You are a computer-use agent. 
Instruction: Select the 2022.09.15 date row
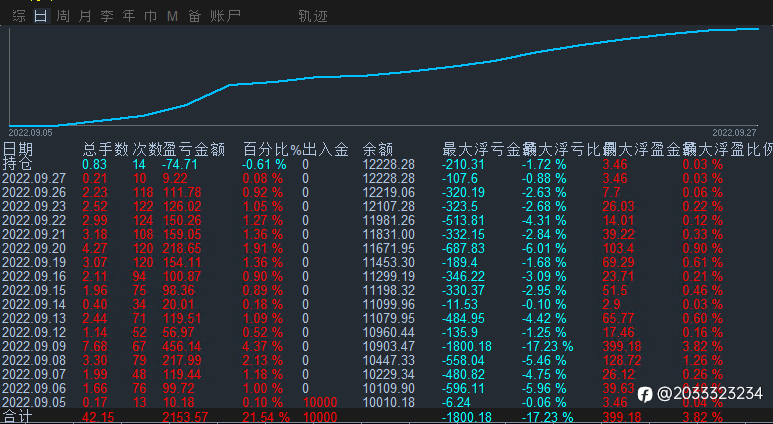pyautogui.click(x=34, y=290)
